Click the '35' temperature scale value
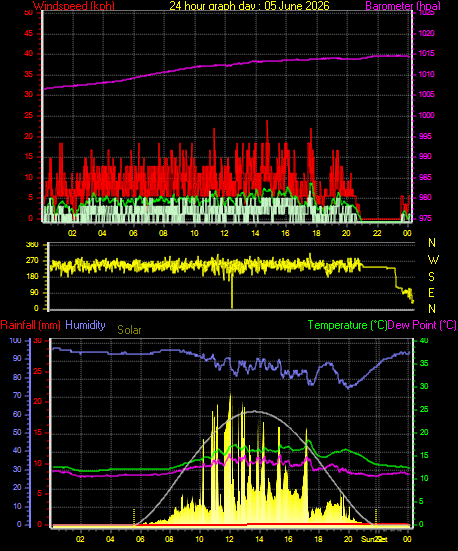The width and height of the screenshot is (458, 551). click(424, 364)
